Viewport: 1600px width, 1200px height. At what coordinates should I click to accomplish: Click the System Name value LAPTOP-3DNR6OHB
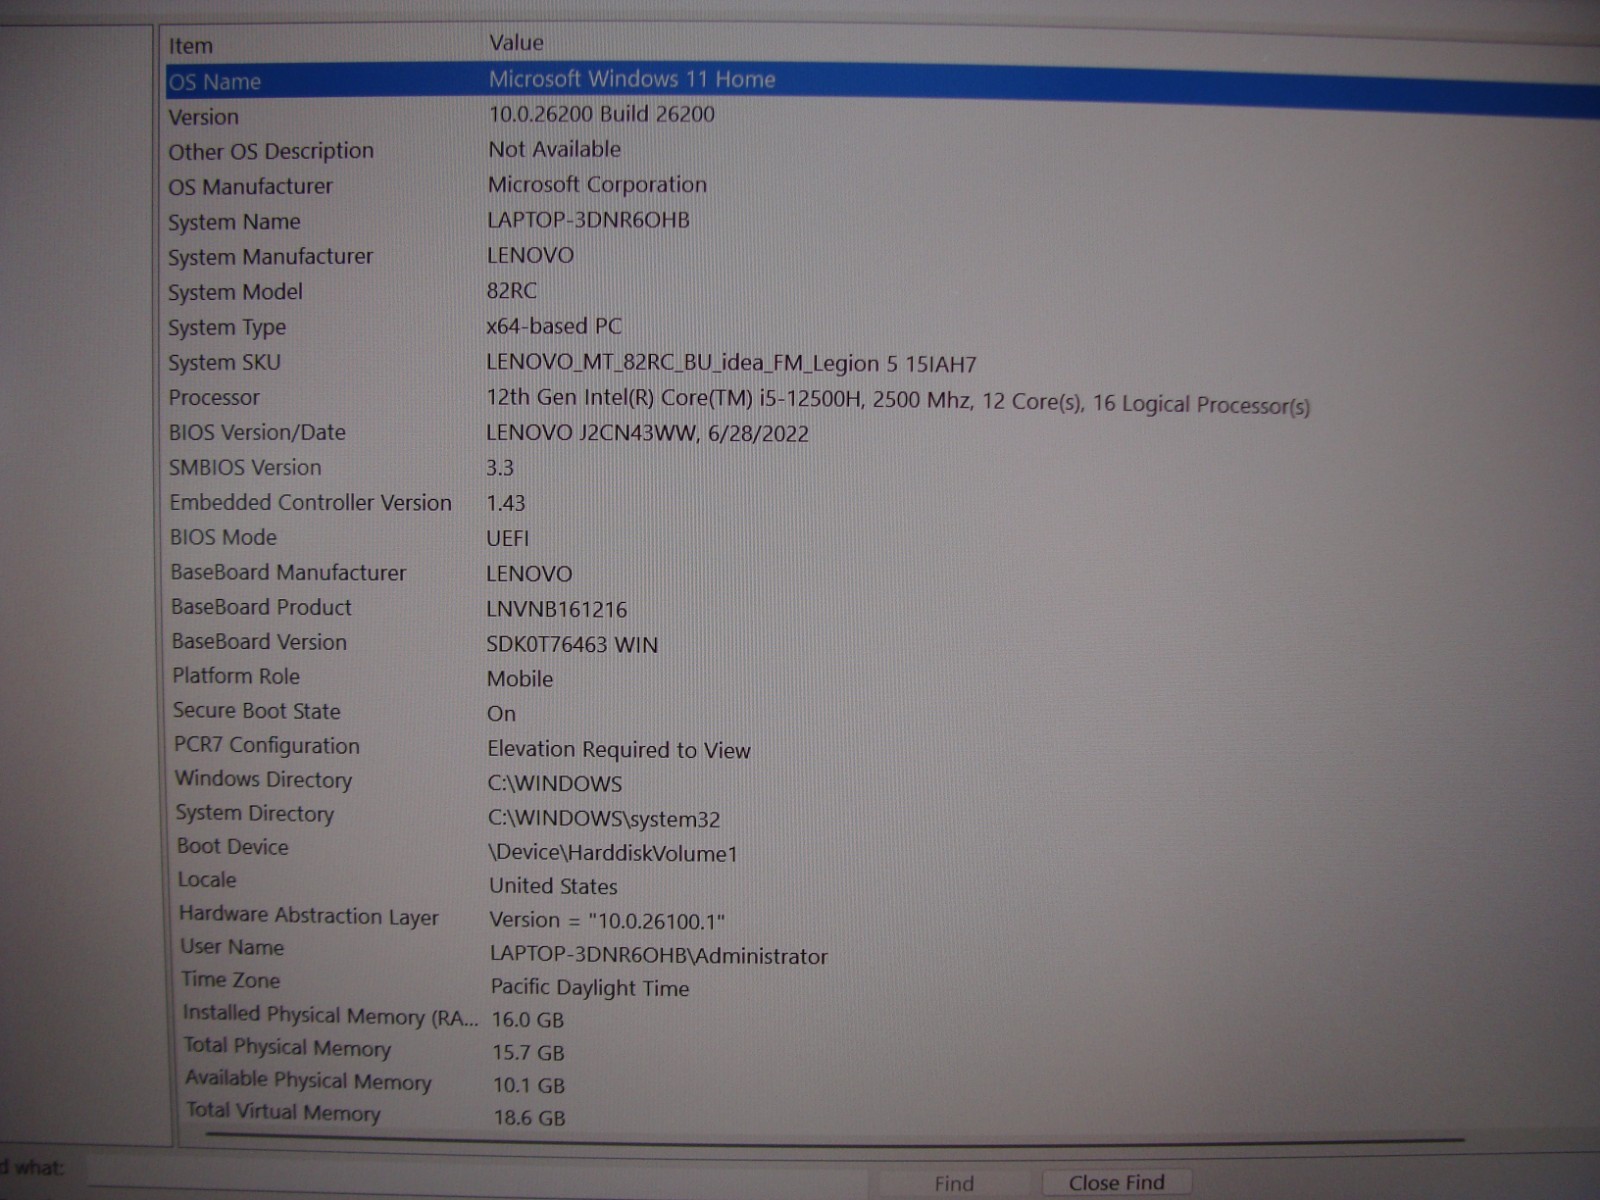588,220
